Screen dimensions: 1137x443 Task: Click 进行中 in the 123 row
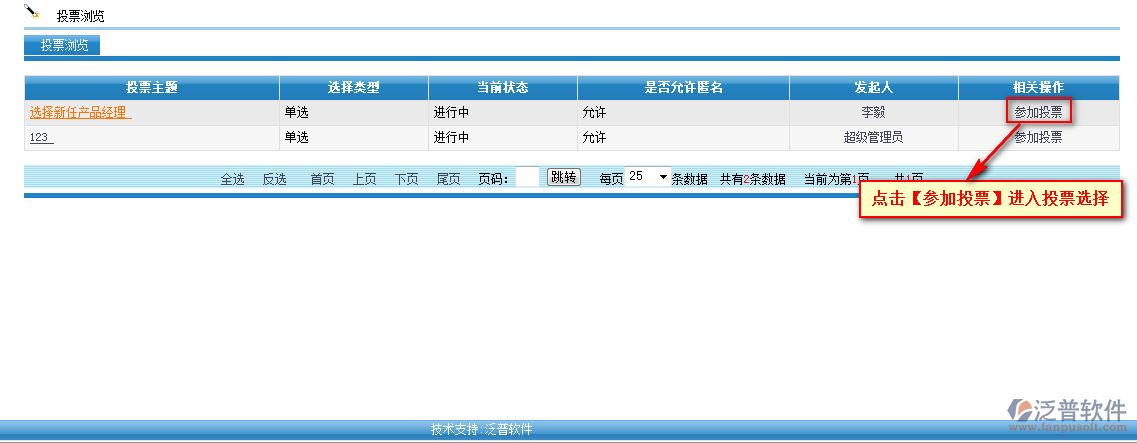pyautogui.click(x=452, y=138)
